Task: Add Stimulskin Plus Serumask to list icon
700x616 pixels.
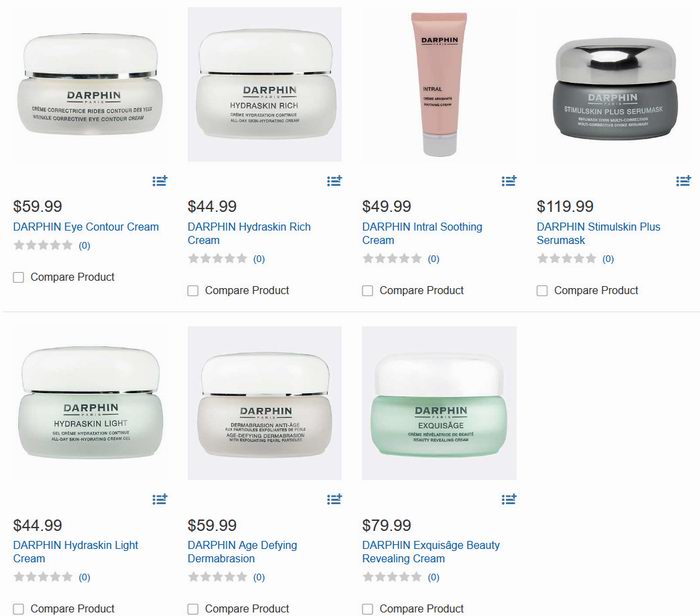Action: [x=683, y=181]
